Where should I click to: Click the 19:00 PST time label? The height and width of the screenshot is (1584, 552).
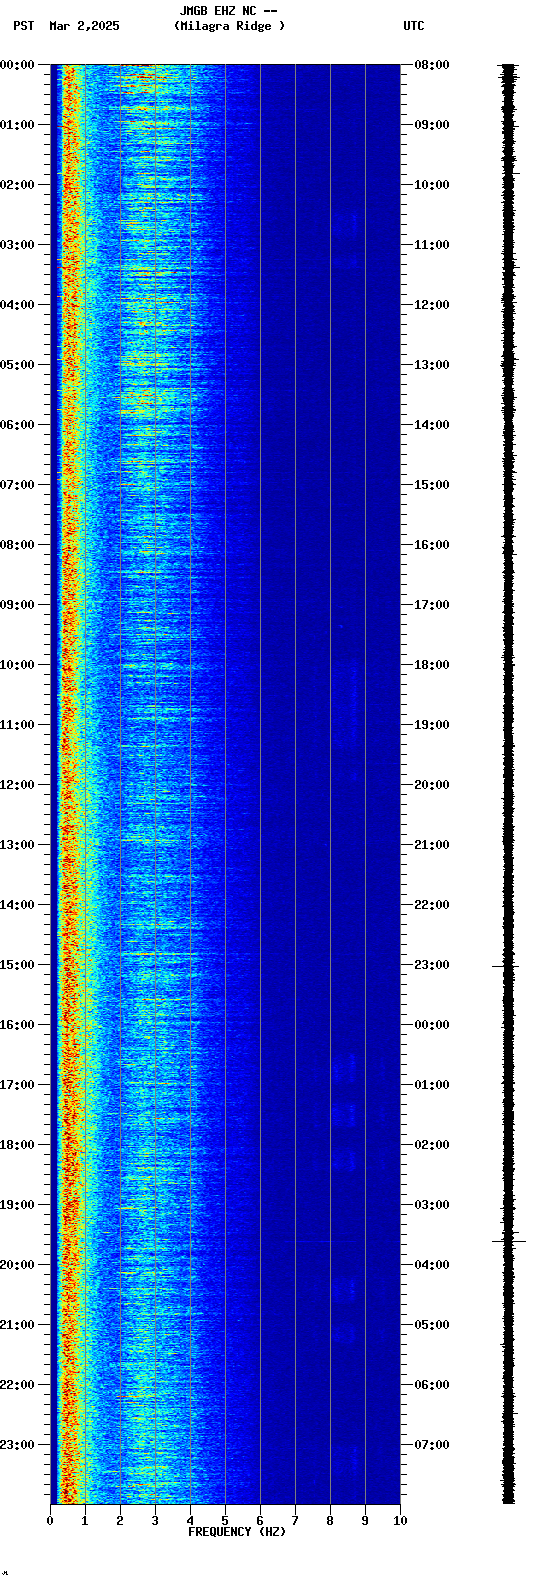point(17,1205)
